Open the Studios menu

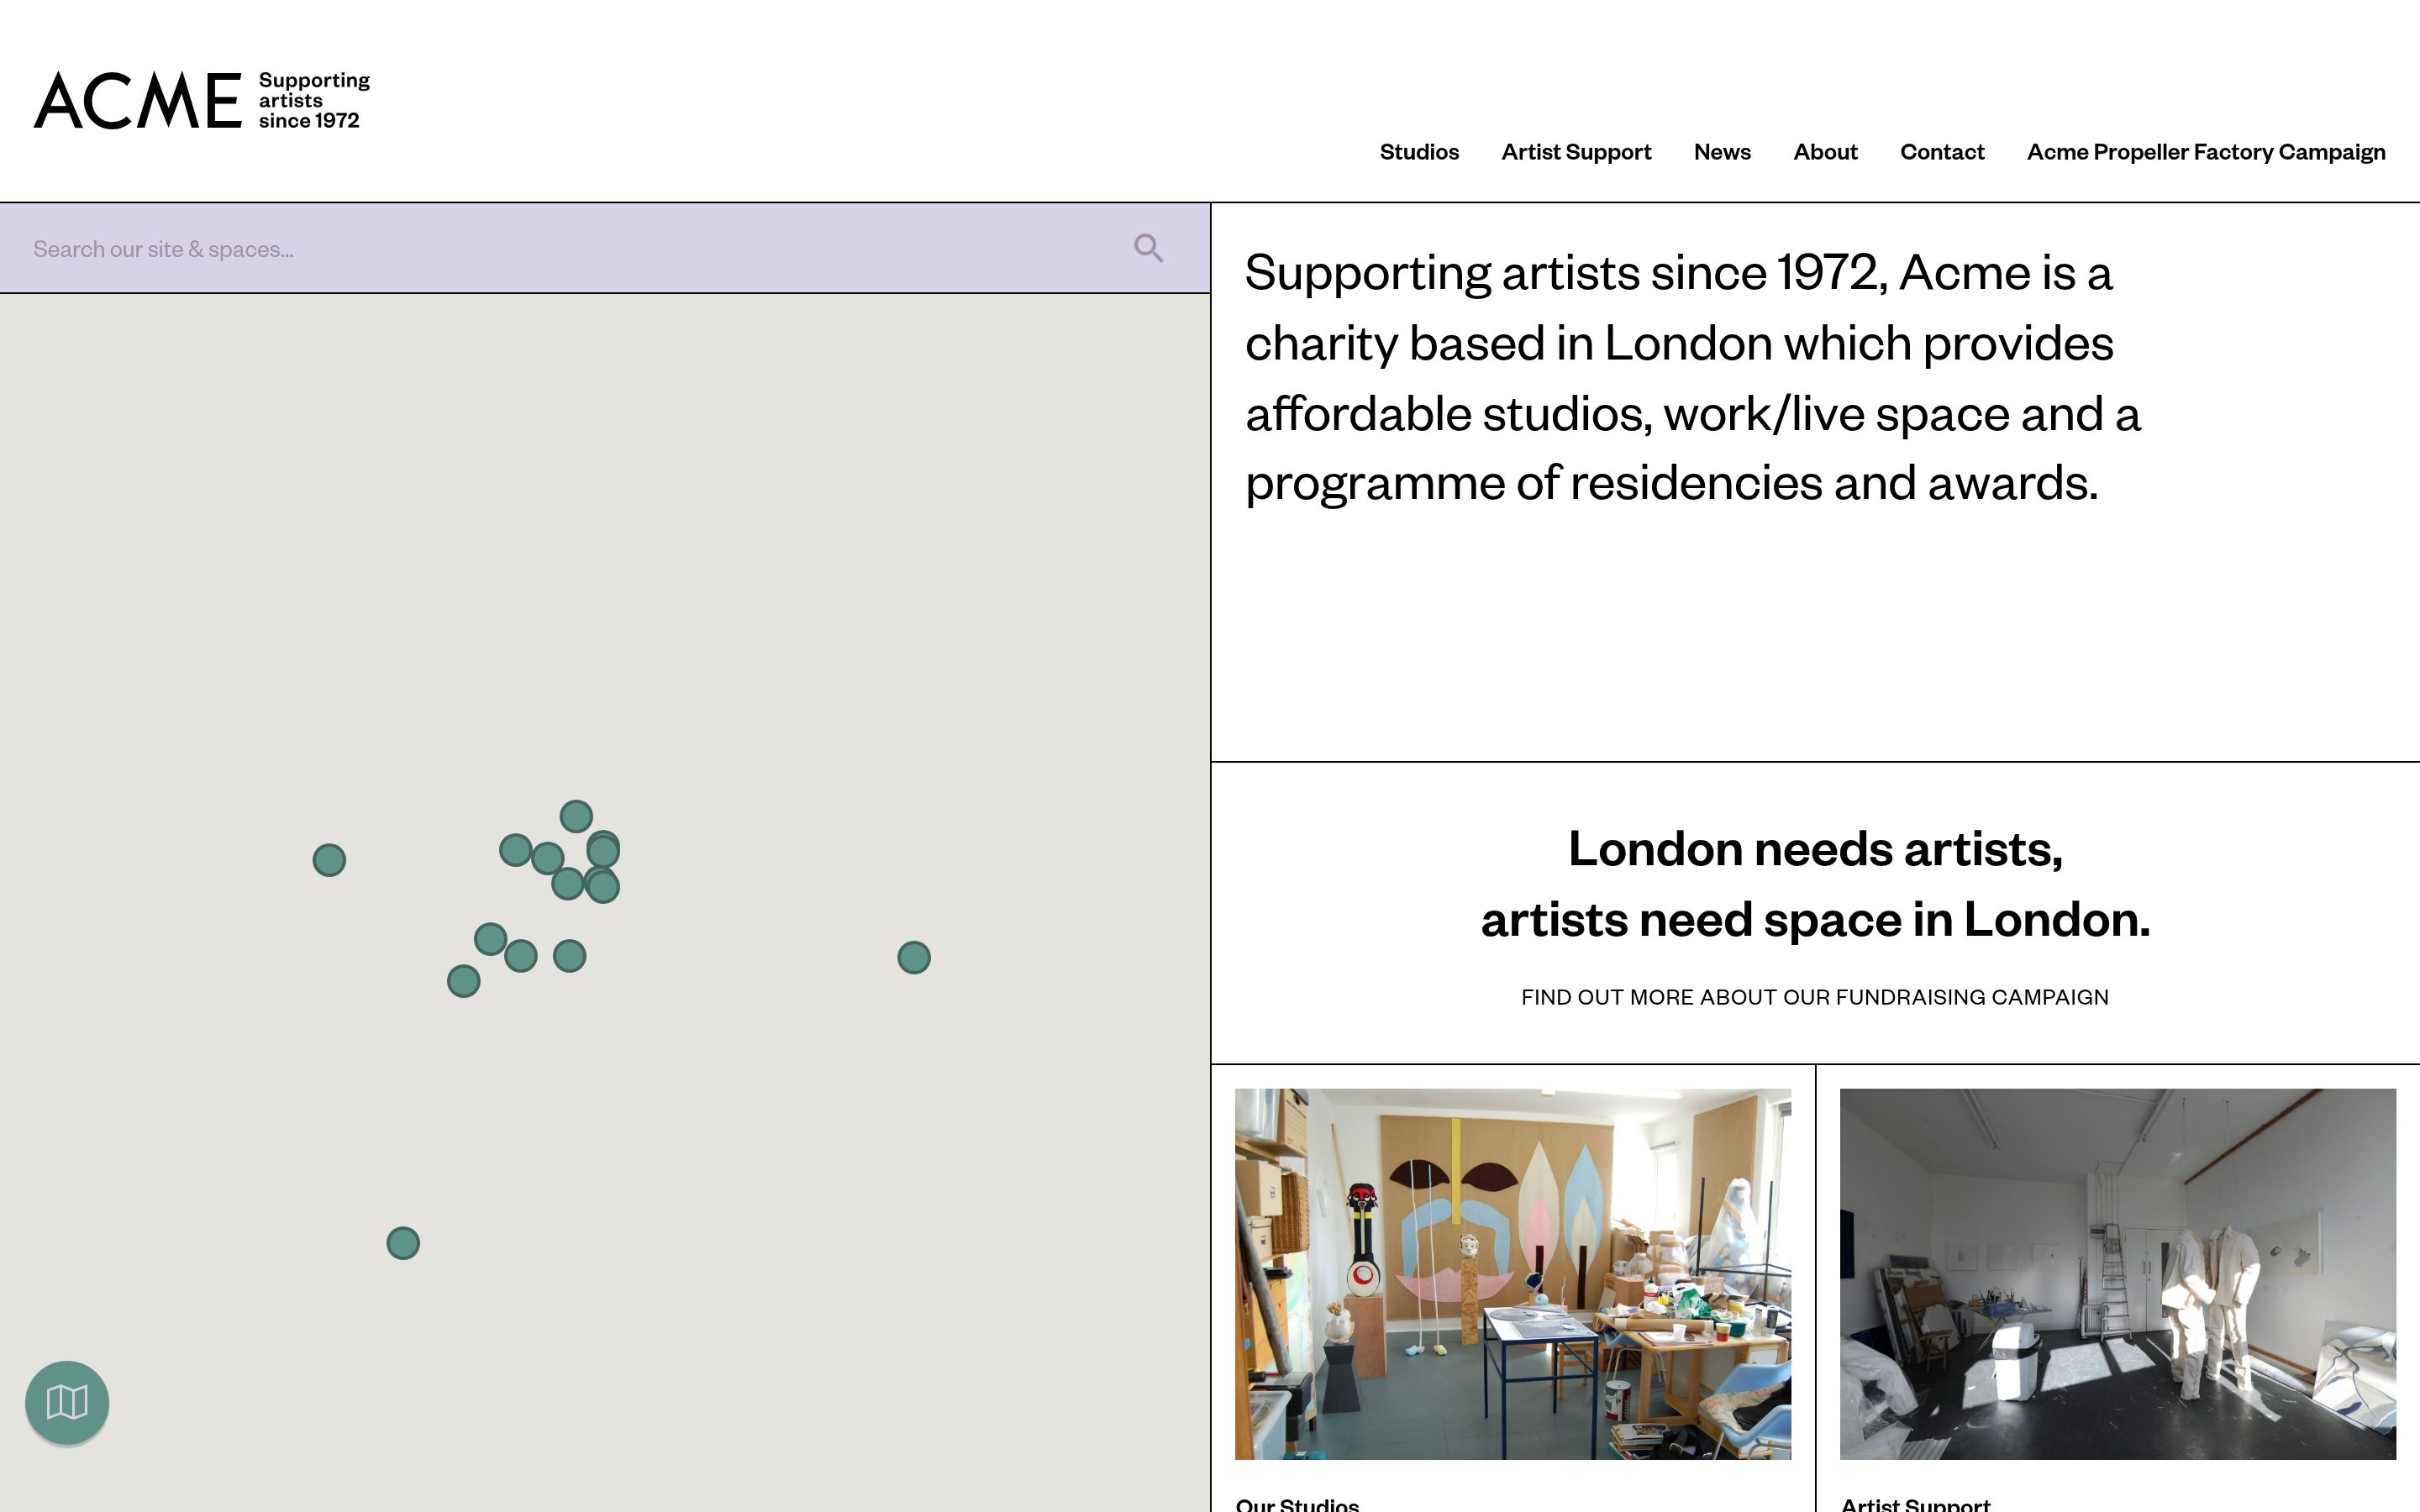[1418, 152]
